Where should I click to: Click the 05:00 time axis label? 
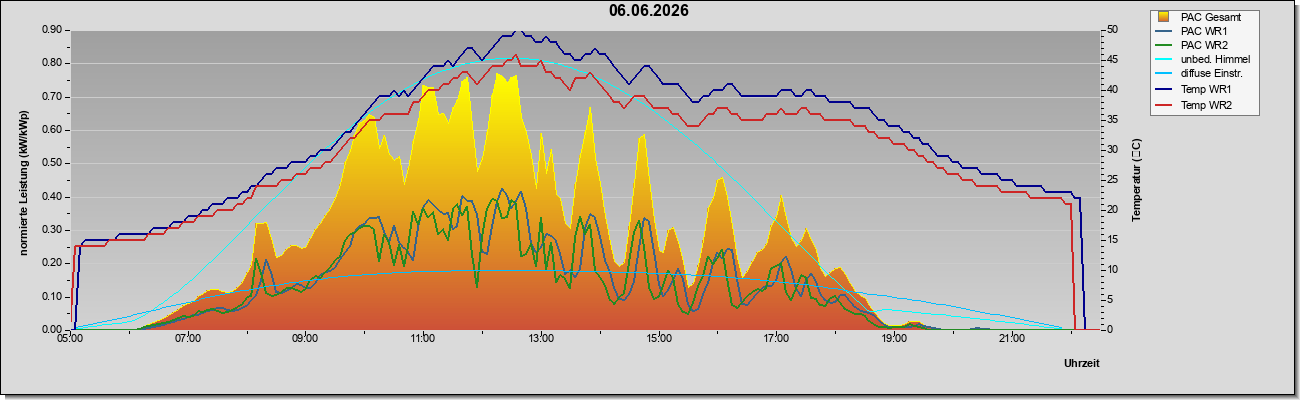[x=70, y=339]
